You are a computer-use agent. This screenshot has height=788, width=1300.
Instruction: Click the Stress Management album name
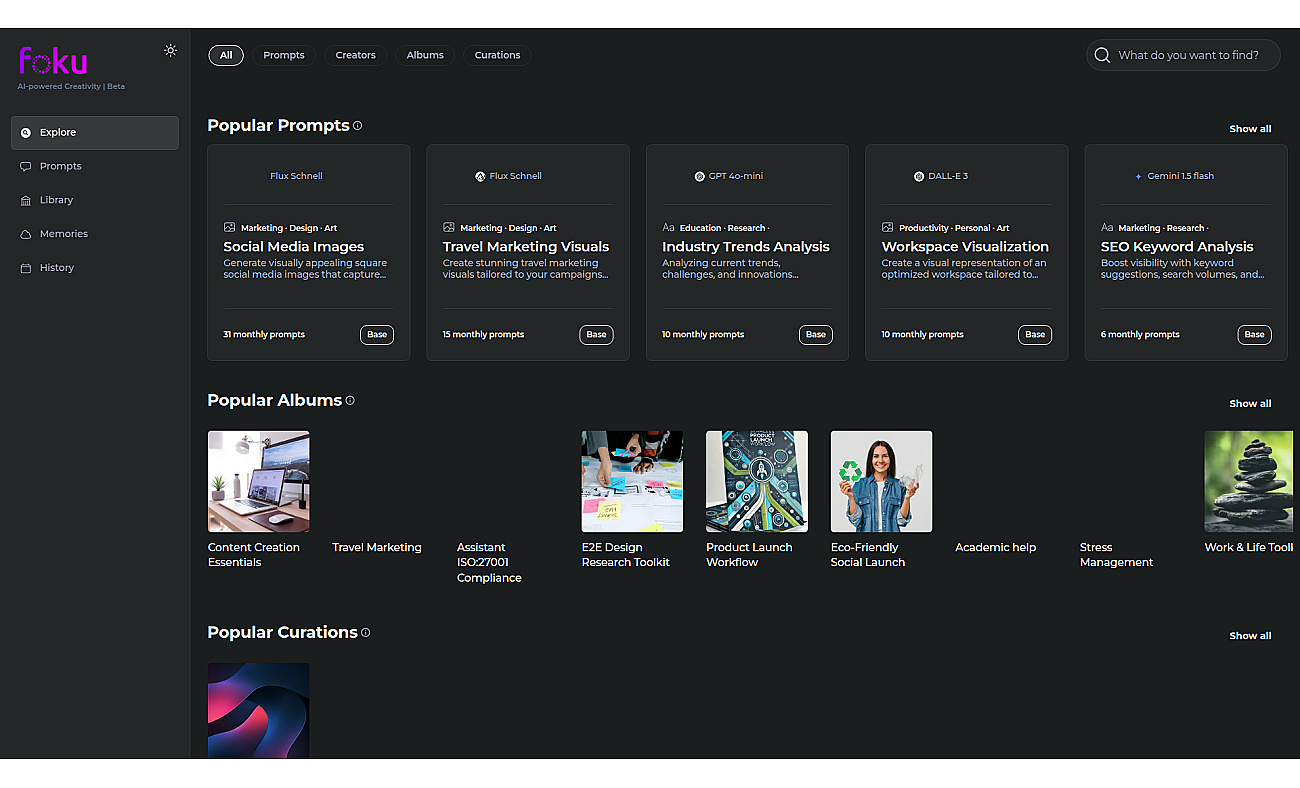(x=1116, y=555)
